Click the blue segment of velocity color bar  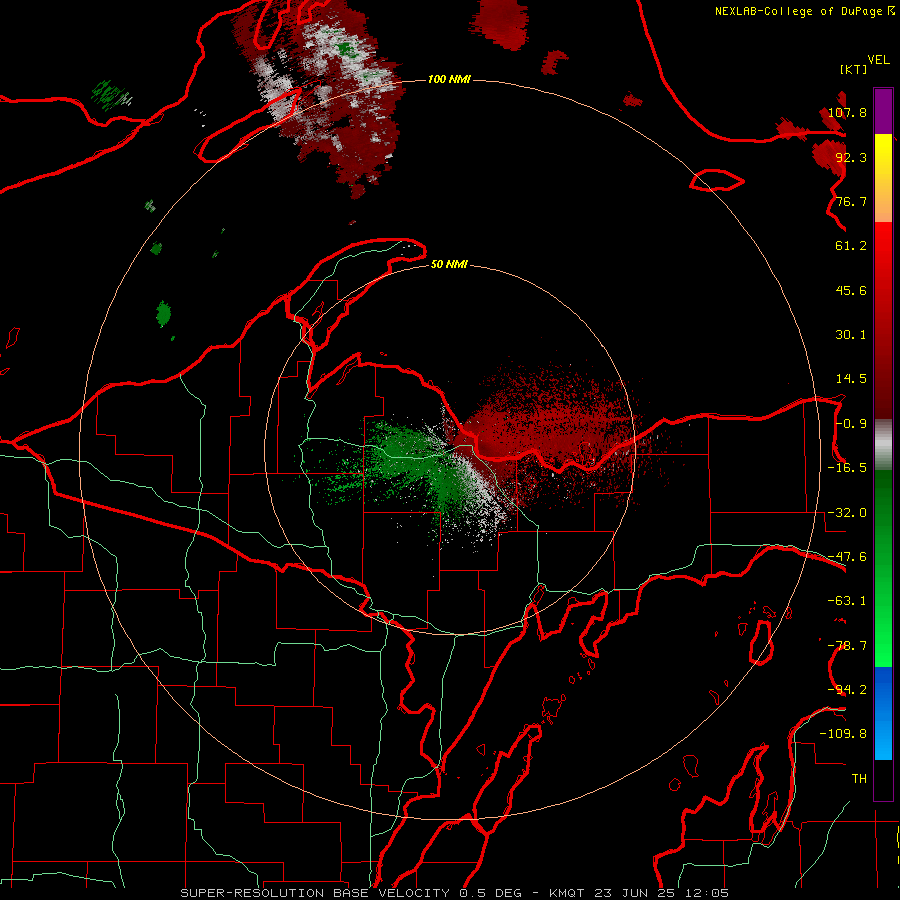(883, 713)
